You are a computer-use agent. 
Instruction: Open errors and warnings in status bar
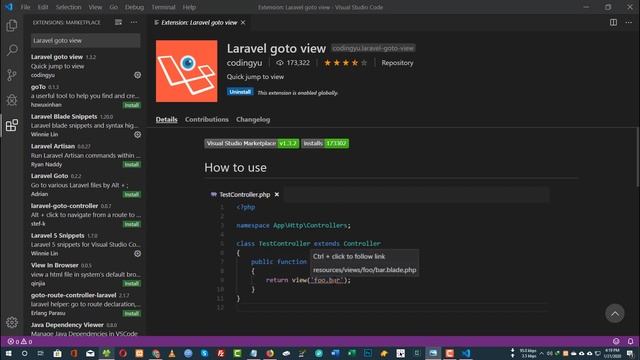pyautogui.click(x=20, y=341)
